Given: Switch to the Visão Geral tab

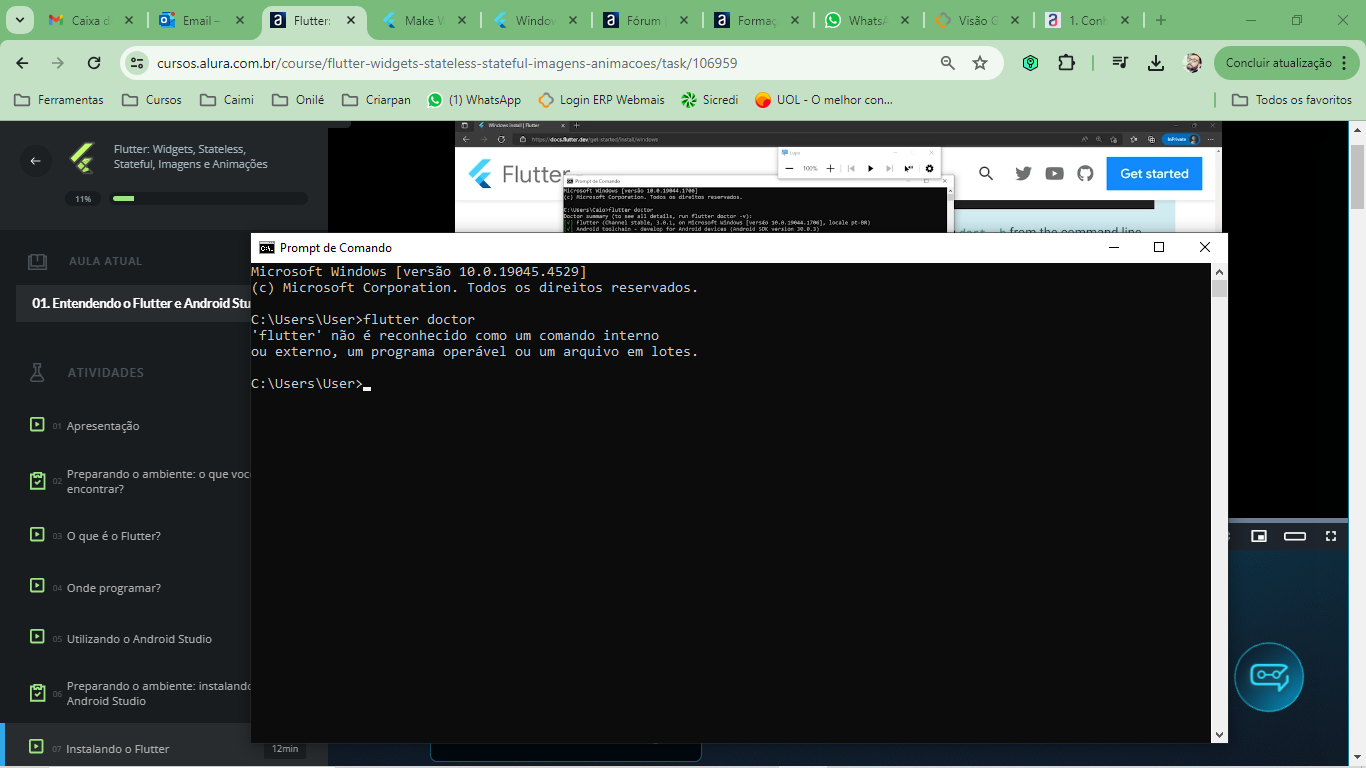Looking at the screenshot, I should click(x=979, y=20).
